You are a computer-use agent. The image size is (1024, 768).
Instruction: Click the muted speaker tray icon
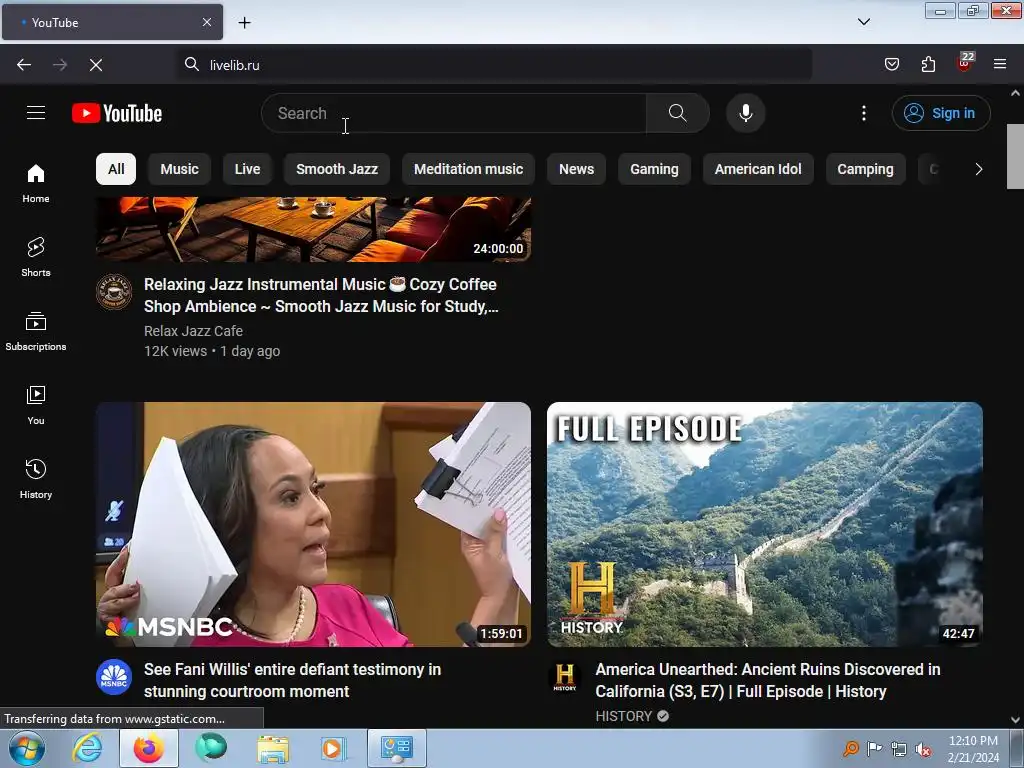point(923,749)
